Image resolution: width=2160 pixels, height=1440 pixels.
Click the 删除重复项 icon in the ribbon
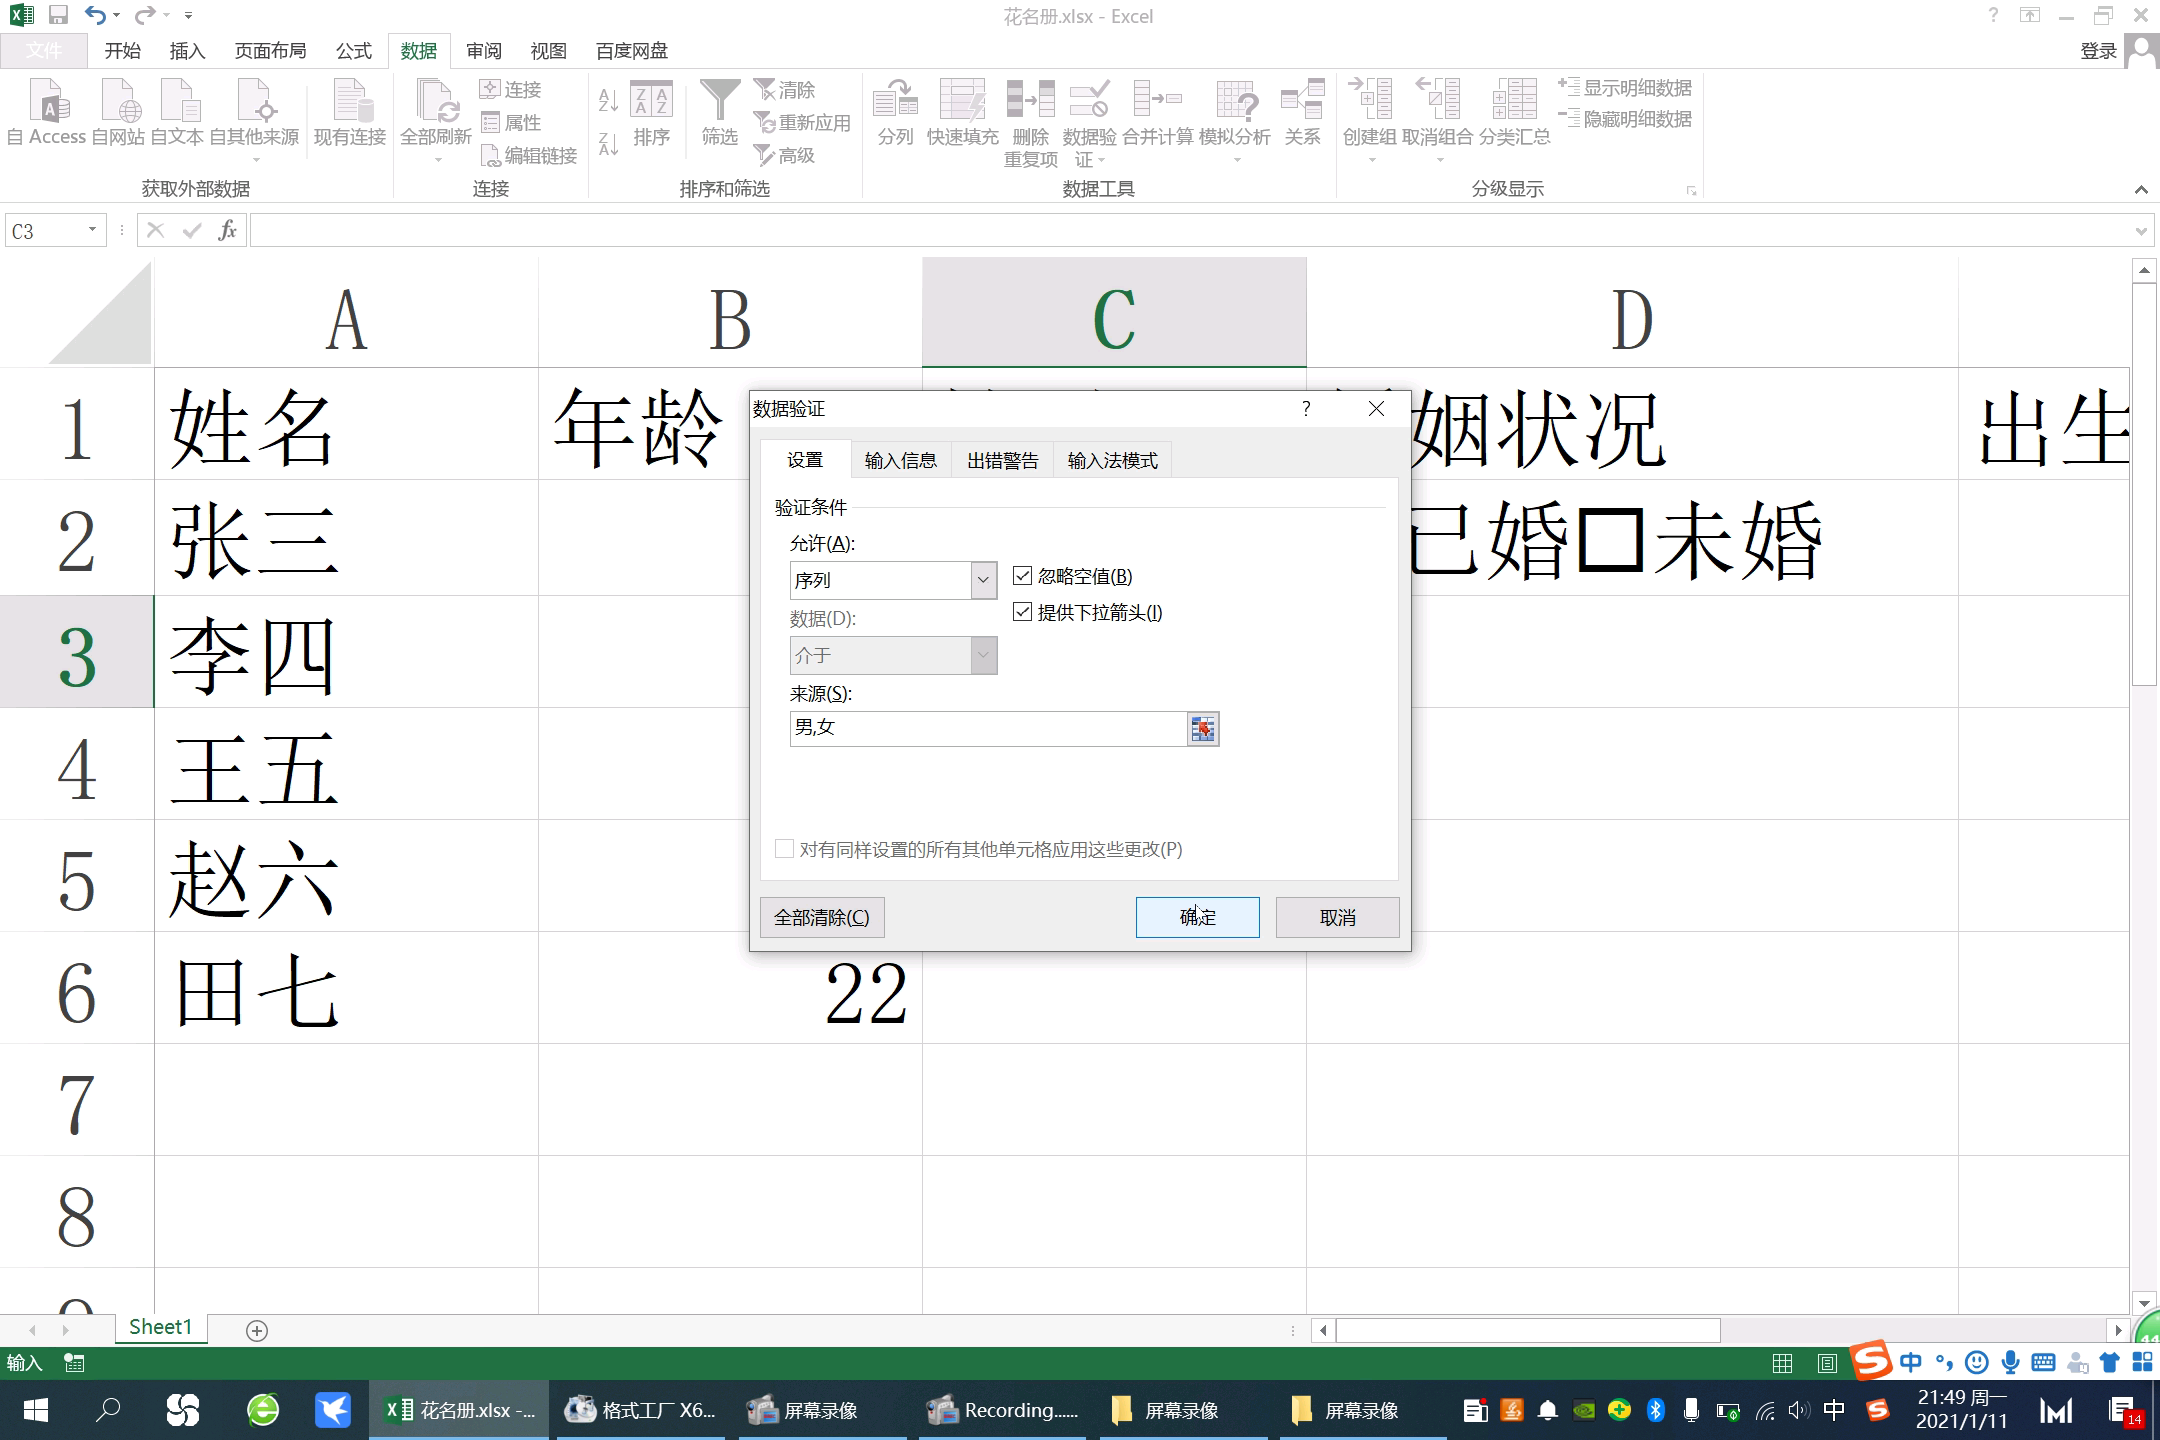tap(1030, 101)
